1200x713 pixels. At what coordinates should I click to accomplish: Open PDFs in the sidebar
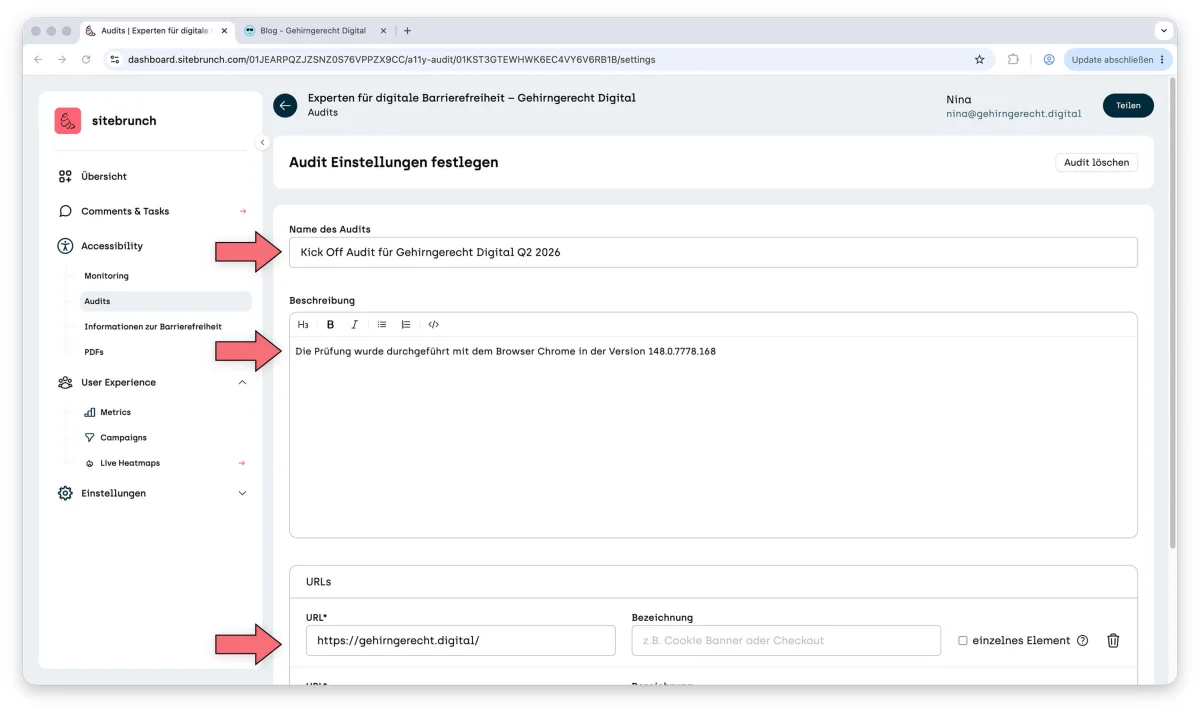click(94, 352)
